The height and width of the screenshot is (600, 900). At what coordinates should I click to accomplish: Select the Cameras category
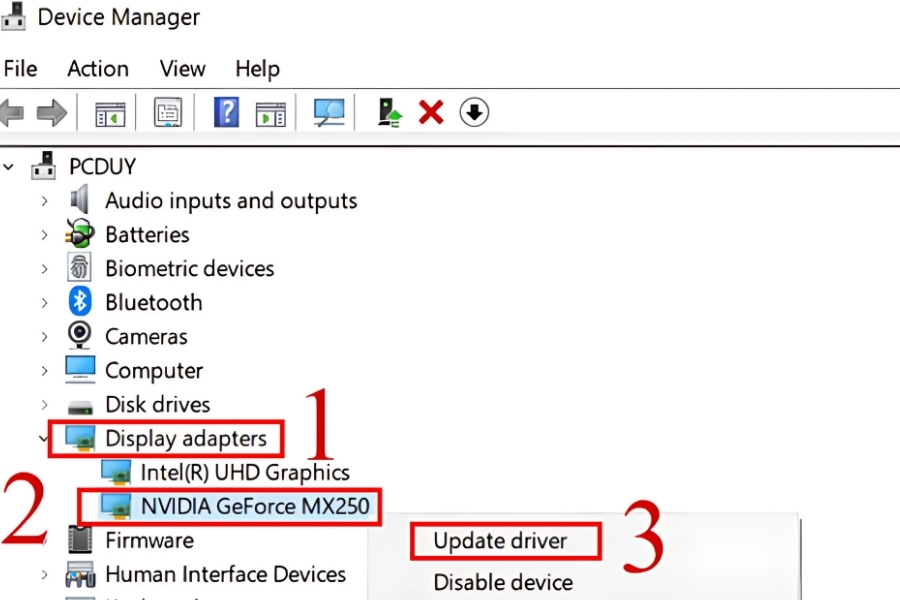point(146,337)
